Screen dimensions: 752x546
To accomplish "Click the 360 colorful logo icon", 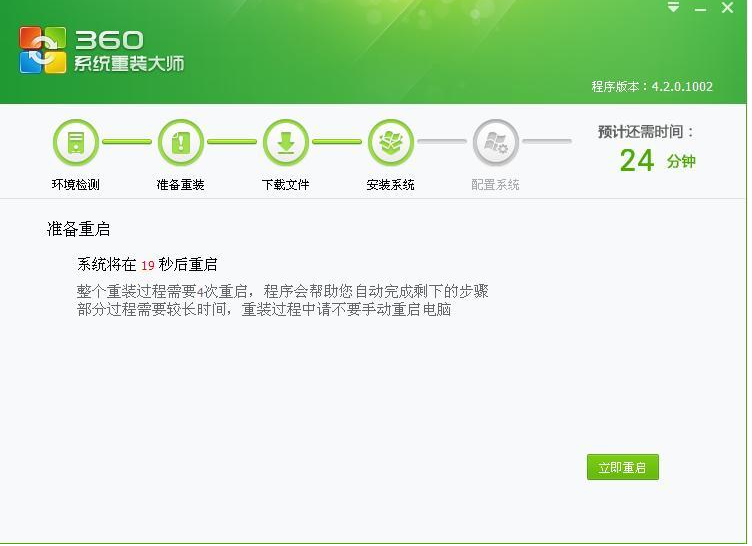I will click(42, 49).
